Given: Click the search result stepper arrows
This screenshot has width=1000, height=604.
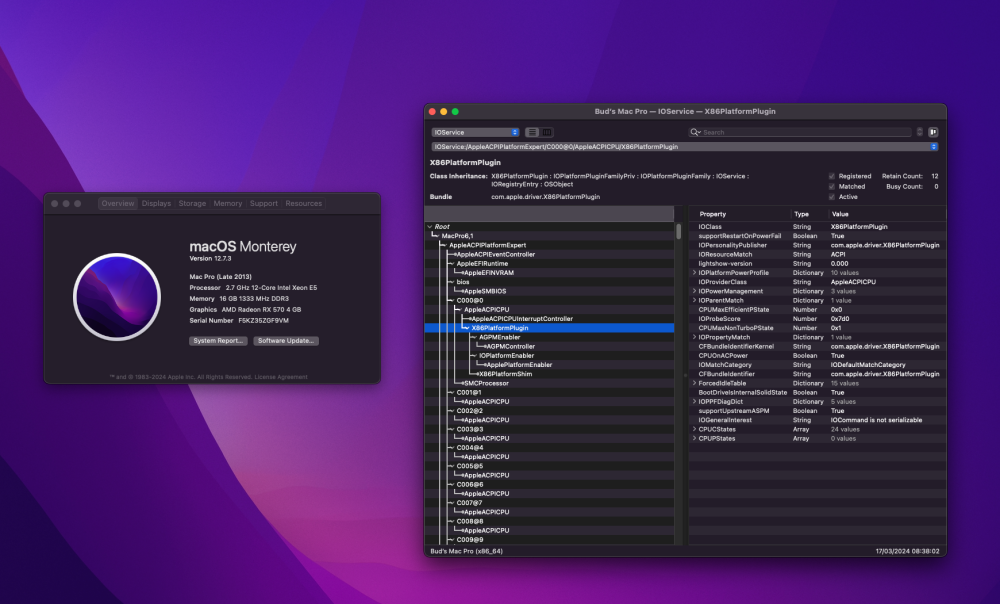Looking at the screenshot, I should click(920, 132).
